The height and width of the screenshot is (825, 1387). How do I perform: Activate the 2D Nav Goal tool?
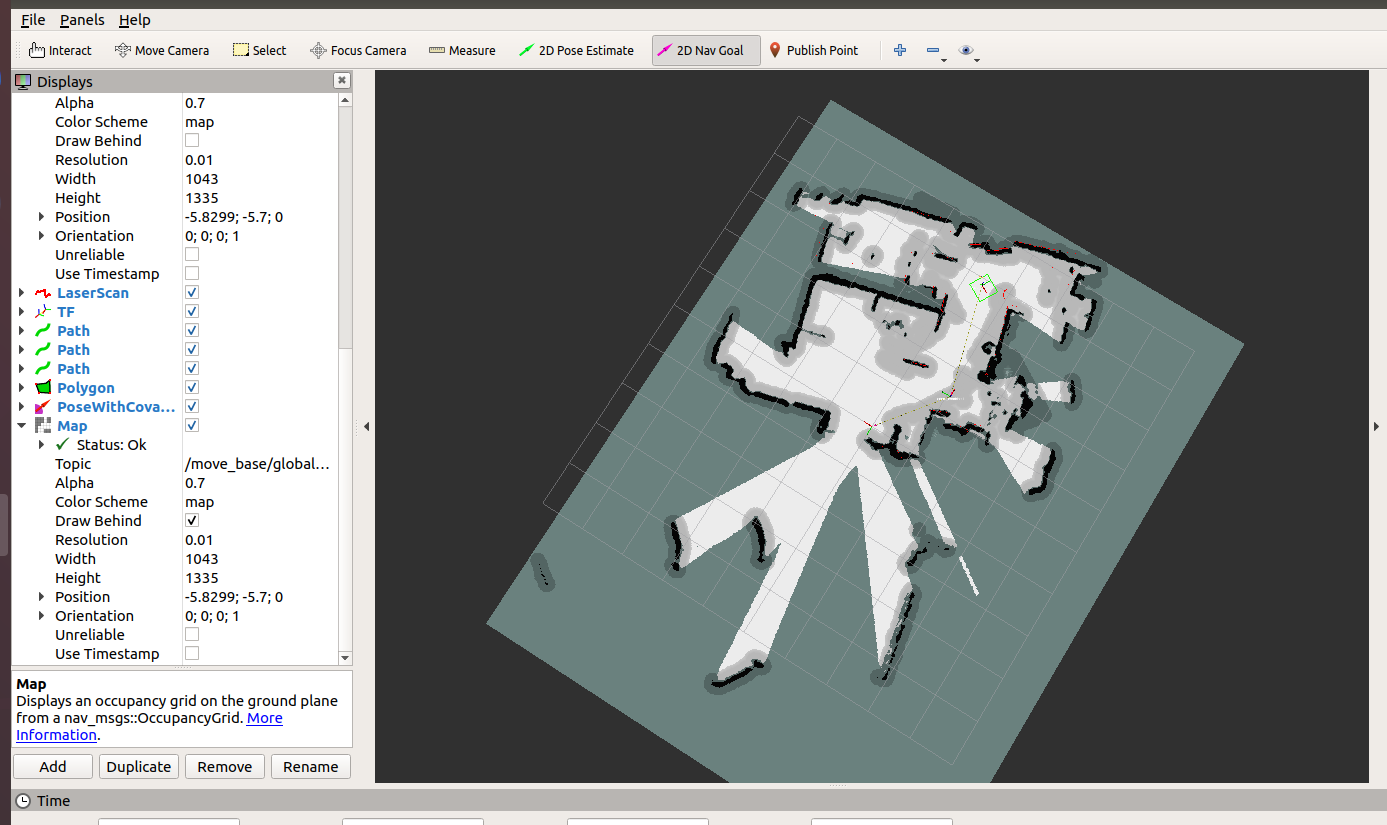(705, 50)
